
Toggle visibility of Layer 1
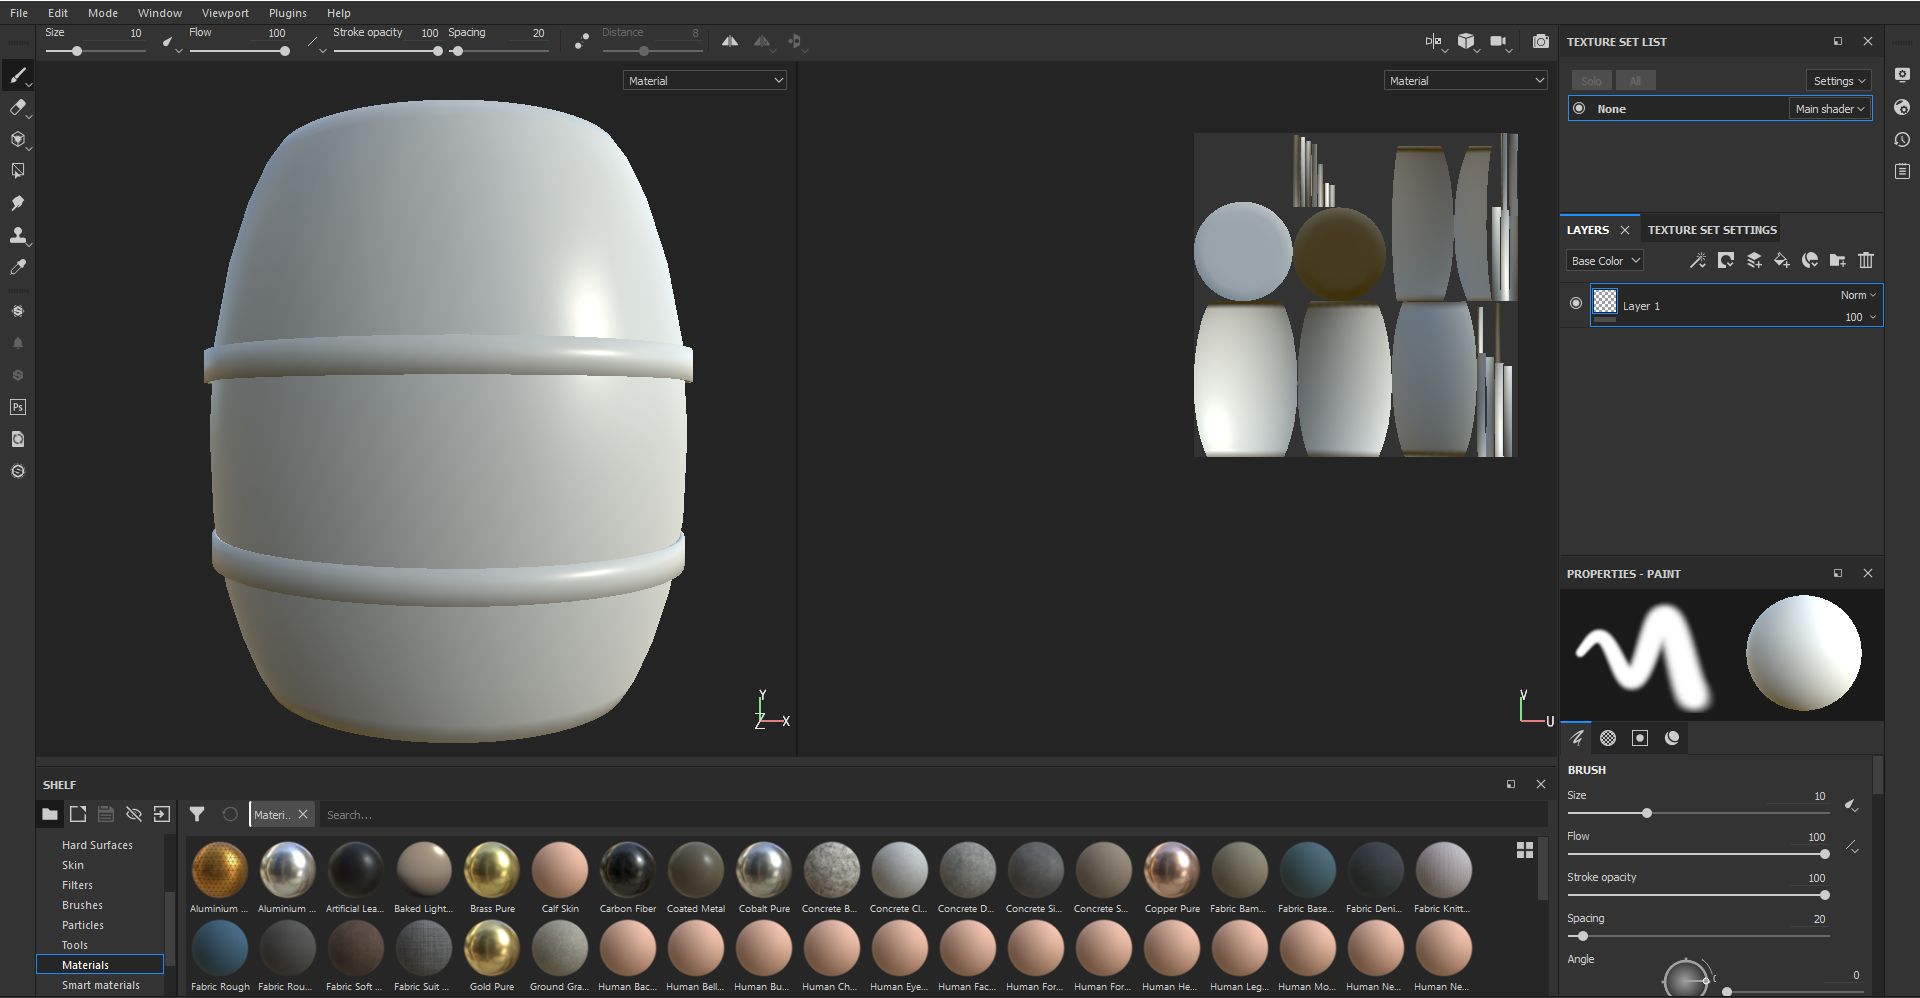(1576, 303)
